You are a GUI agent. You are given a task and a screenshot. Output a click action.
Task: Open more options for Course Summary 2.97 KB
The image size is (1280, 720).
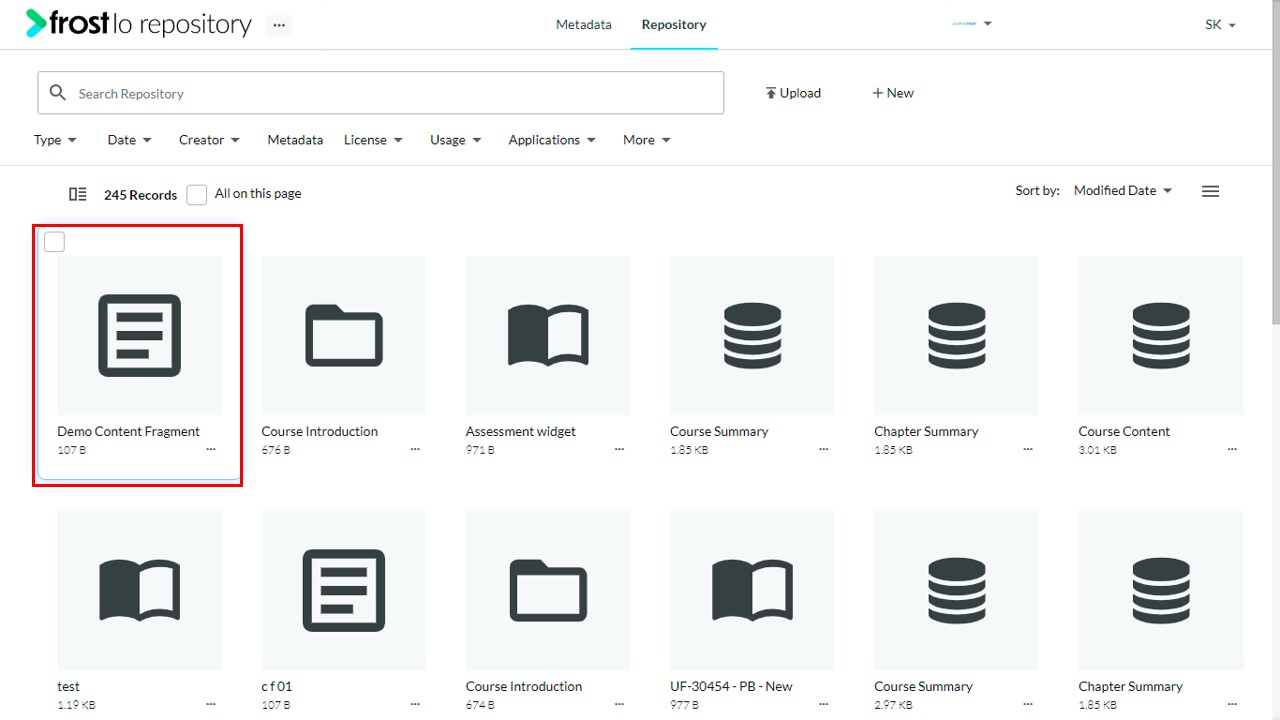pos(1028,705)
